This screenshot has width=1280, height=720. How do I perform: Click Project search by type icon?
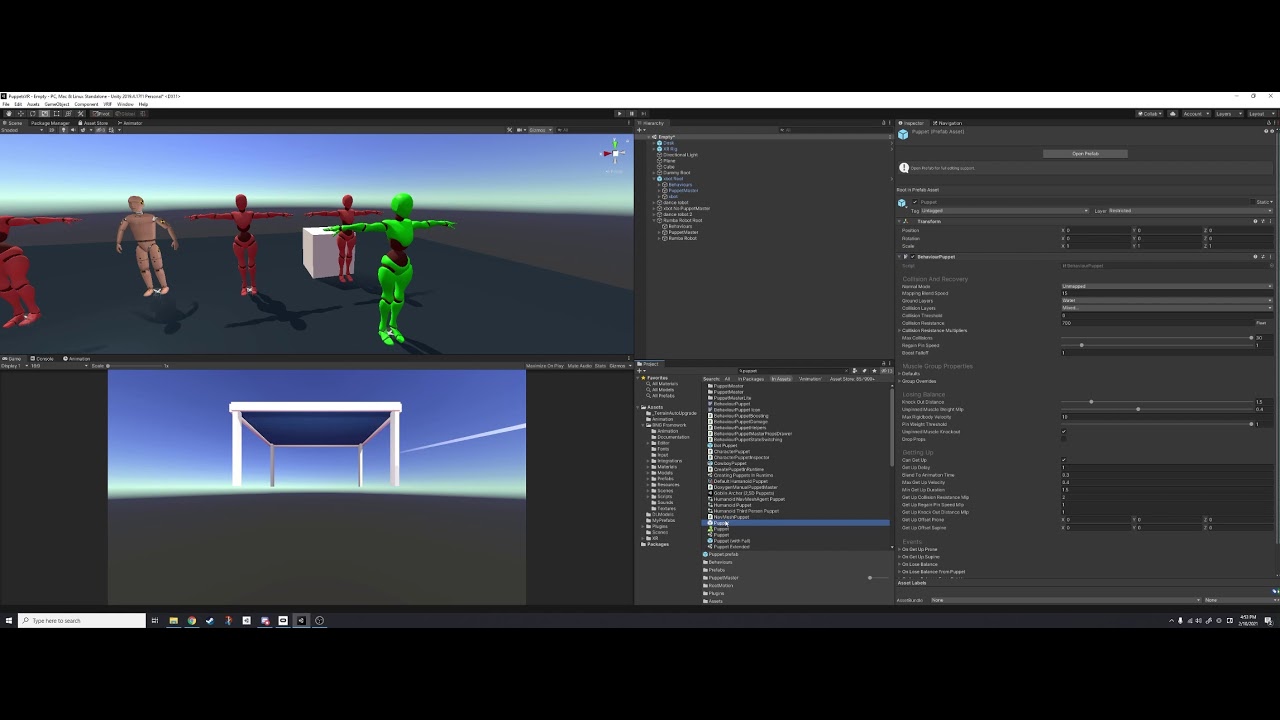pos(855,371)
